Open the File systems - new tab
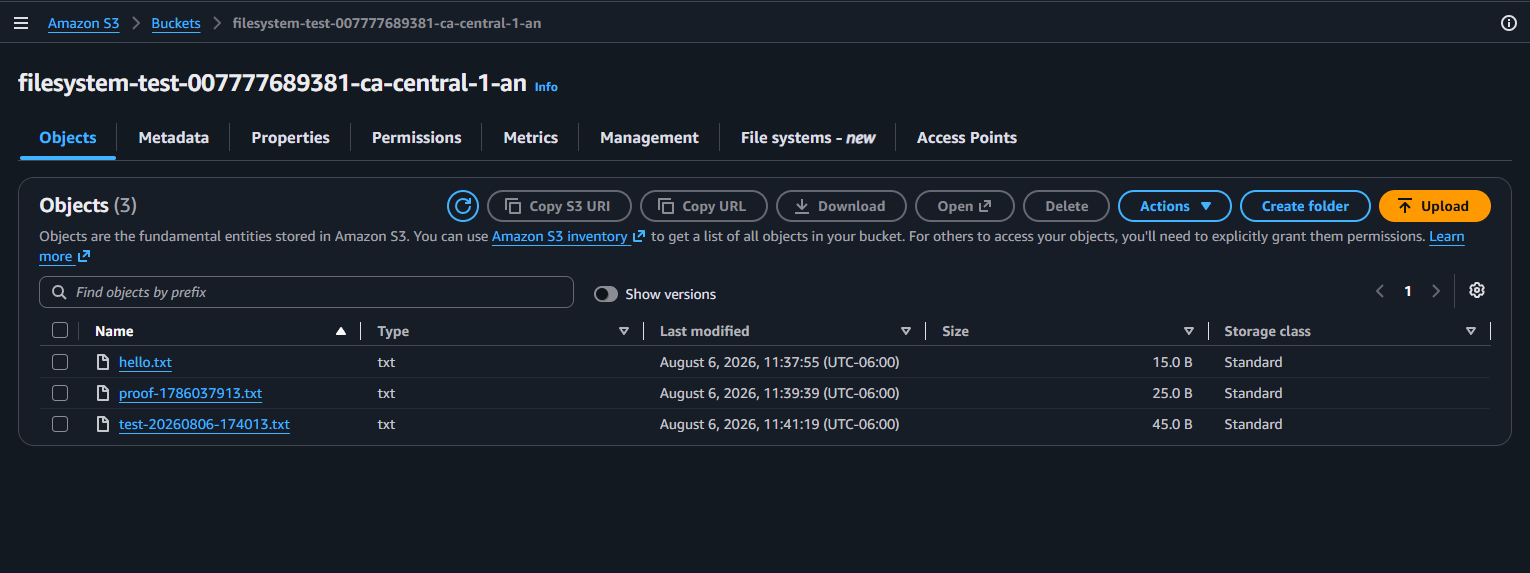The image size is (1530, 573). (808, 138)
